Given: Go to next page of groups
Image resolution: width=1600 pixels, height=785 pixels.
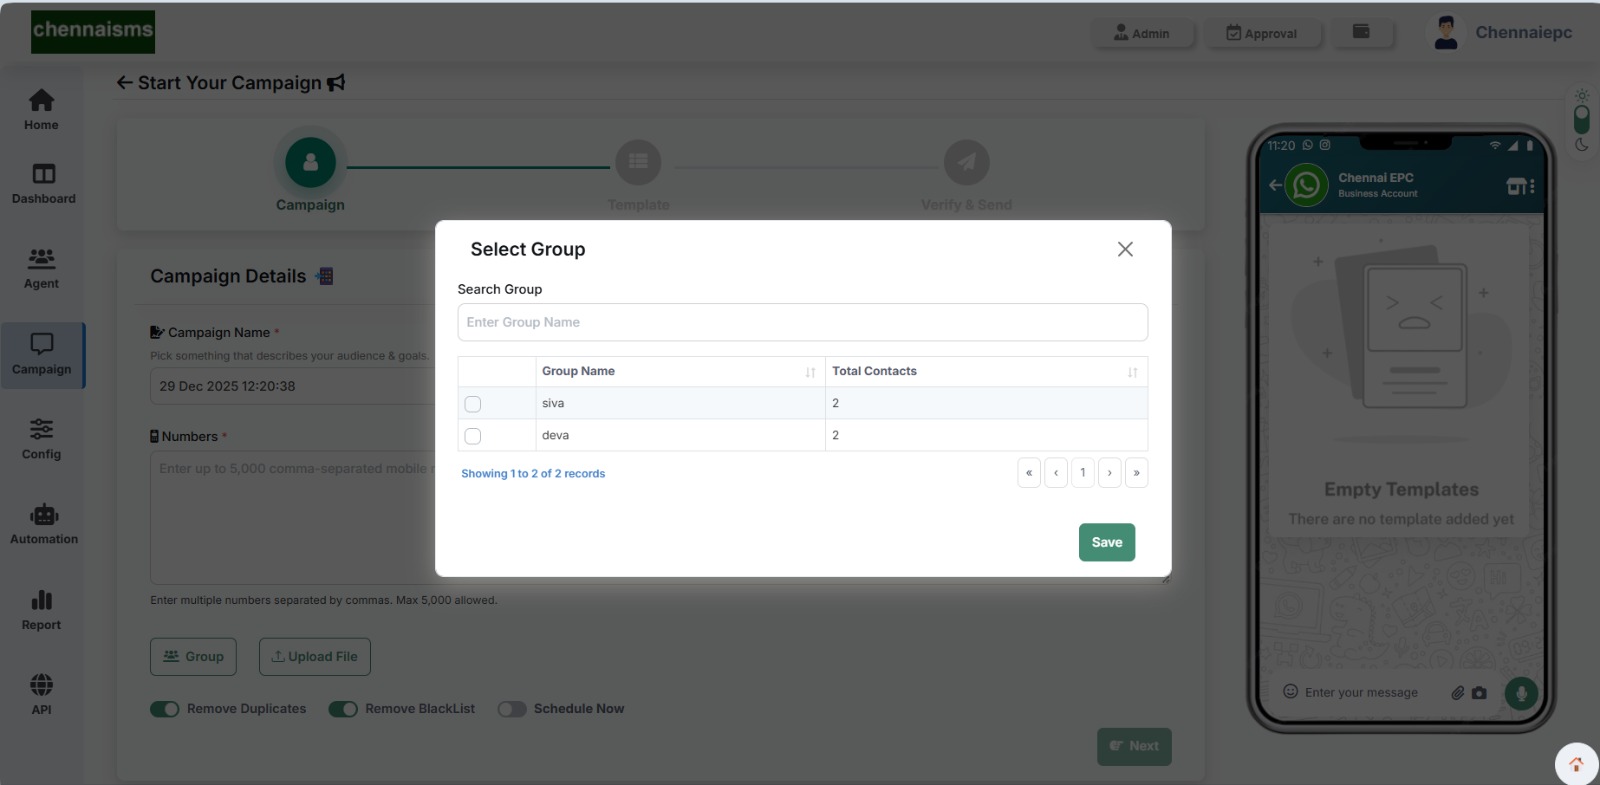Looking at the screenshot, I should [x=1109, y=473].
